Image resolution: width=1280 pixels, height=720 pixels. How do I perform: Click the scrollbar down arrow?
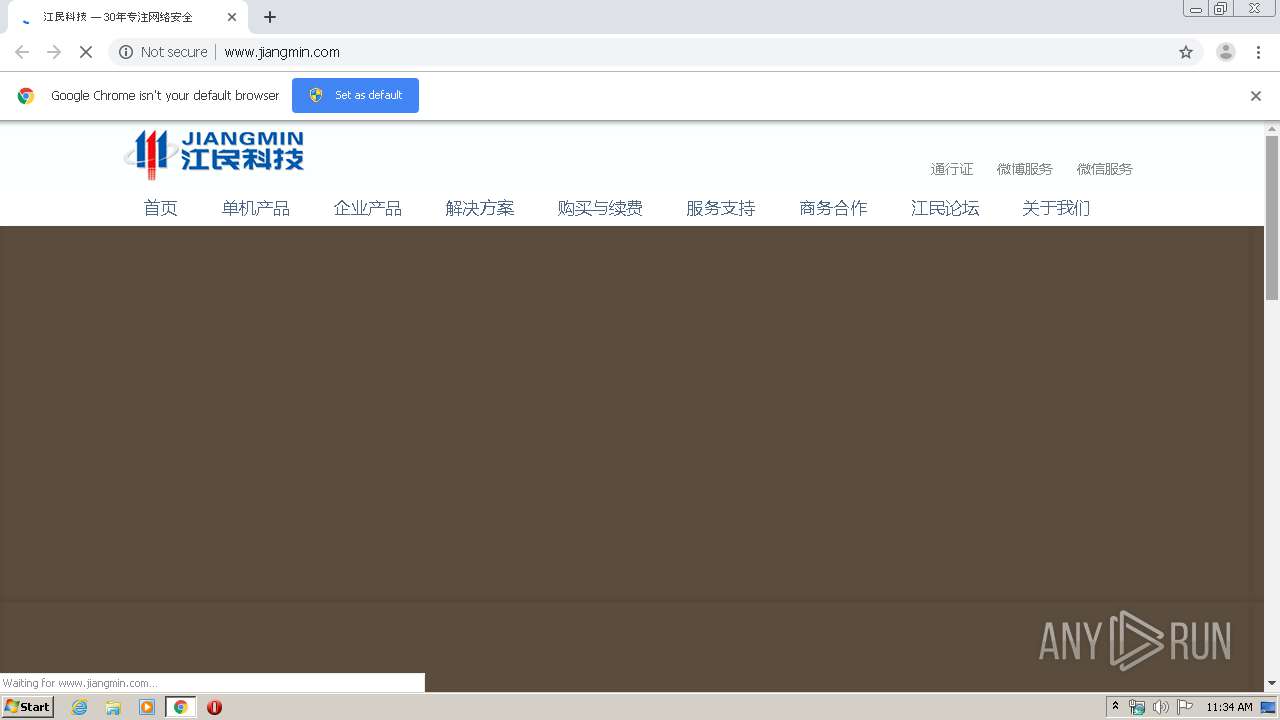tap(1272, 683)
